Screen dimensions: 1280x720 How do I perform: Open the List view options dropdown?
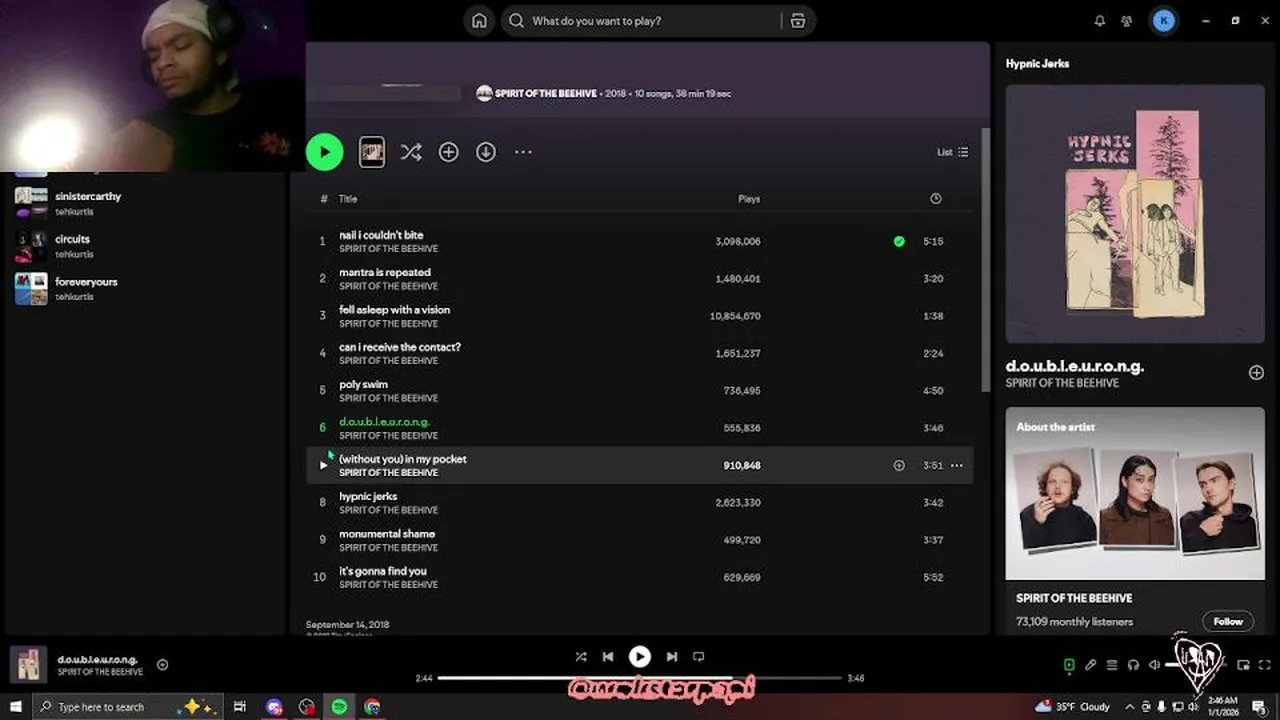[x=952, y=152]
